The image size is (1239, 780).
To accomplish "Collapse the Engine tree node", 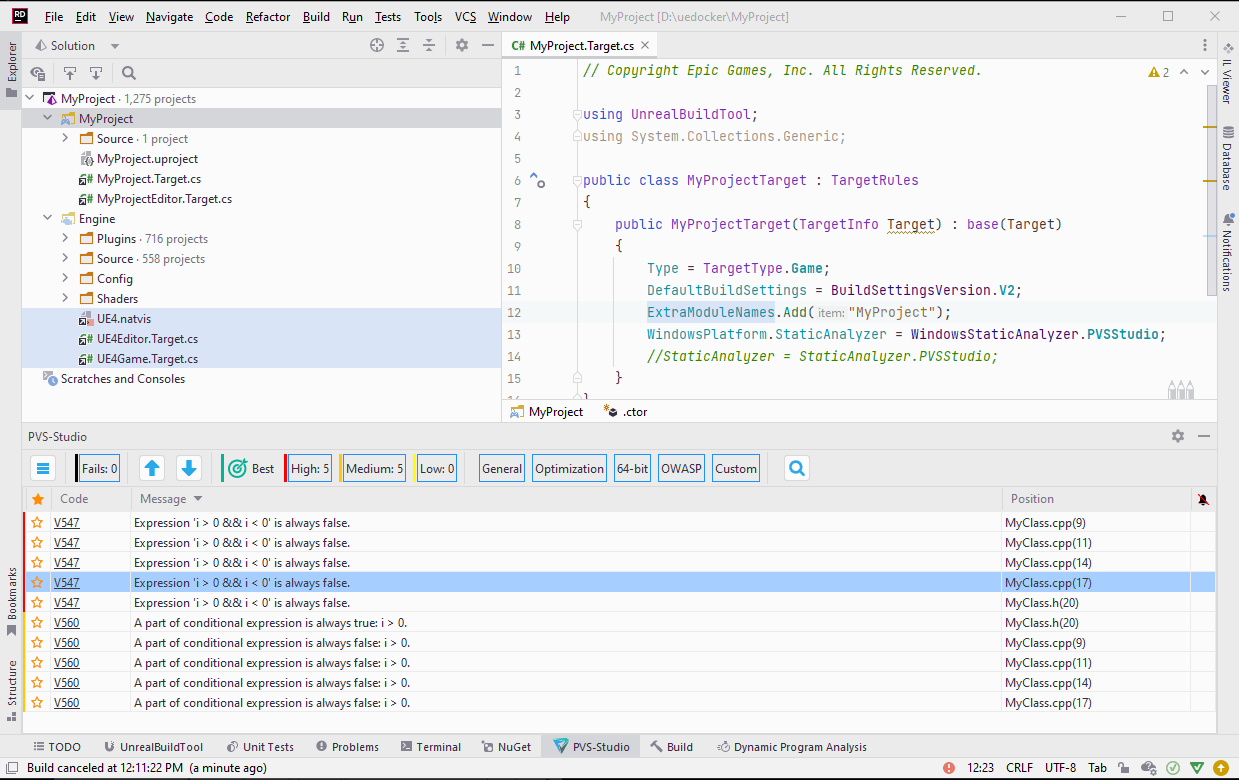I will tap(47, 218).
